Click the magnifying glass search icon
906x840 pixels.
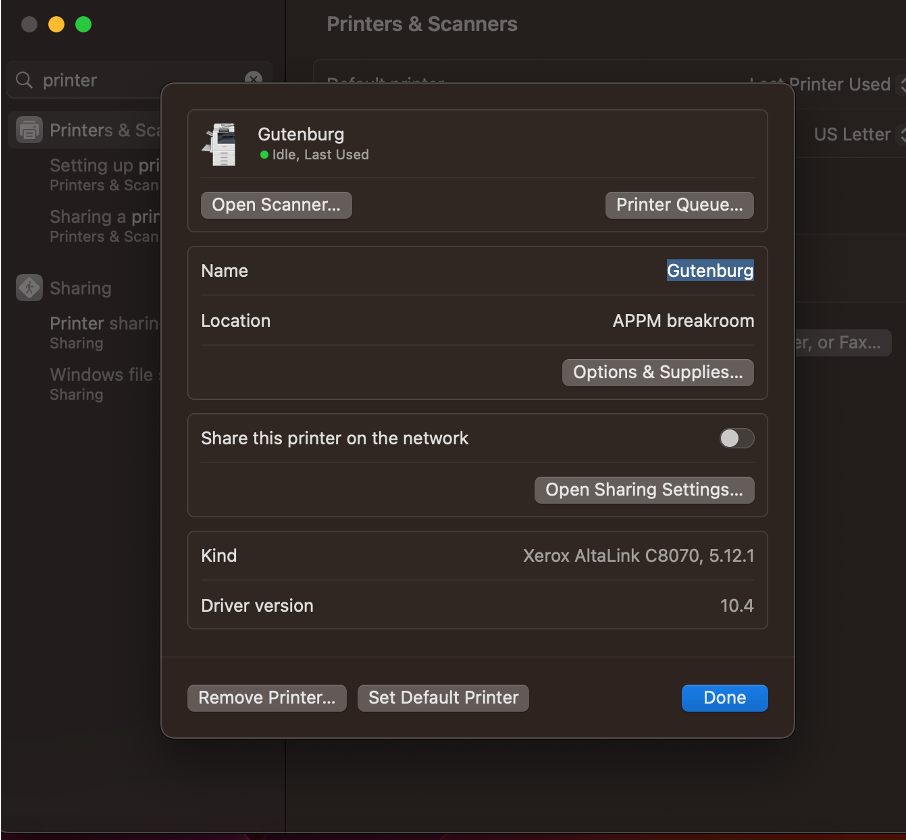pos(24,80)
